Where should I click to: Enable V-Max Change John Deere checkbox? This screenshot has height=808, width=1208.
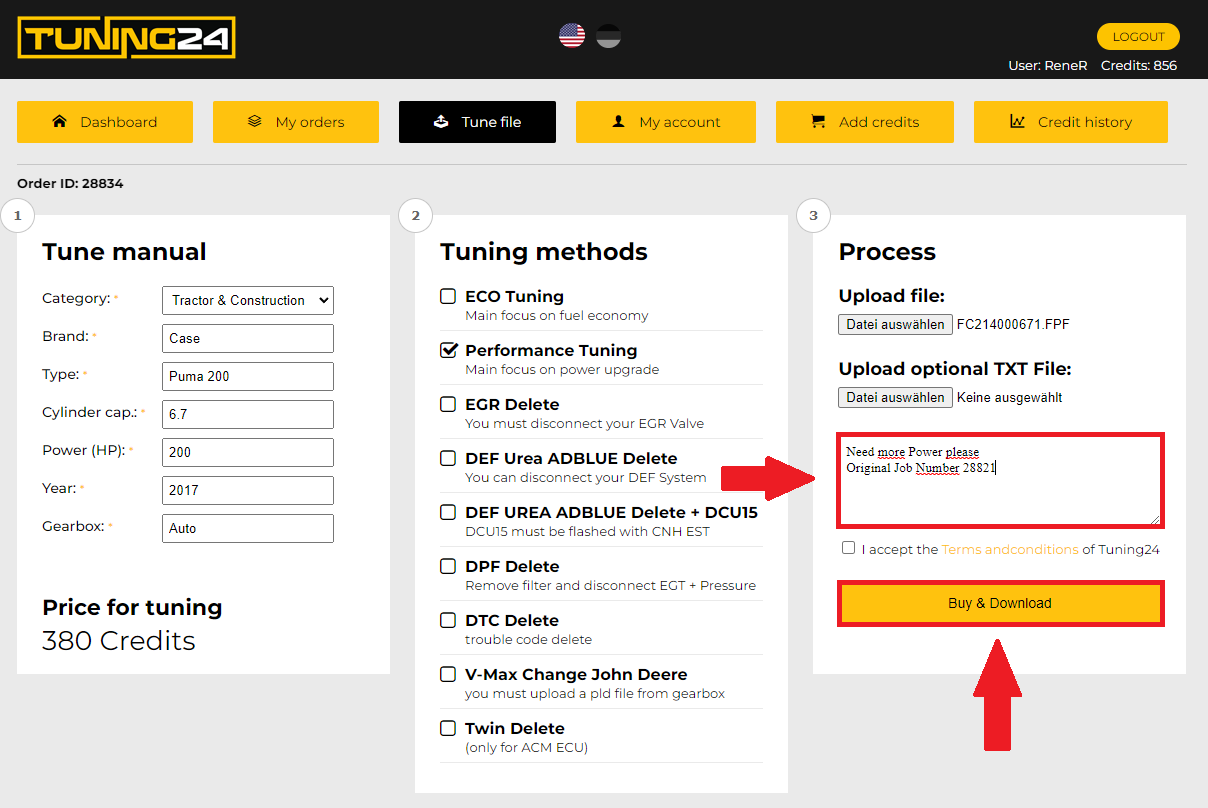pos(448,674)
